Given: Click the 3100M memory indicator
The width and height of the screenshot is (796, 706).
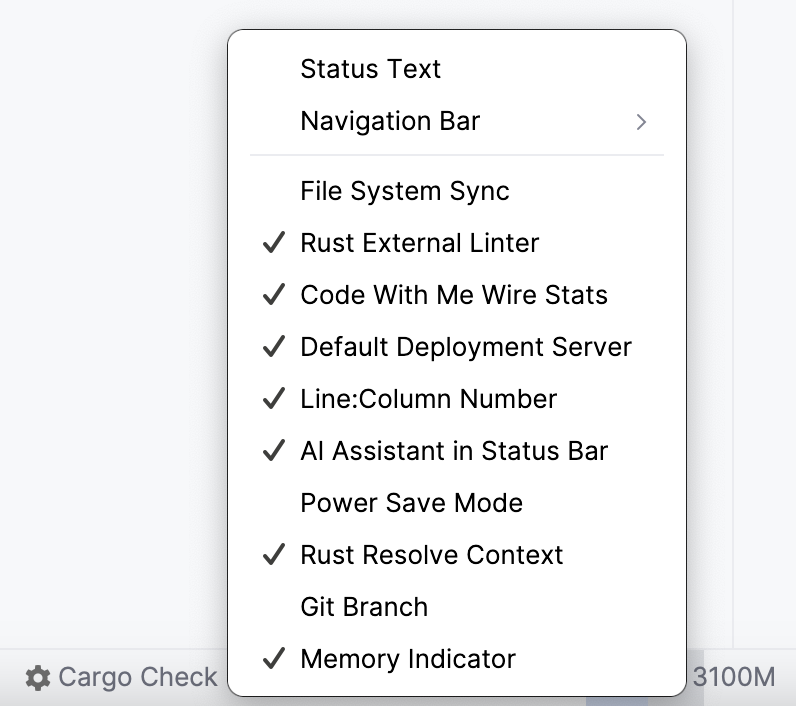Looking at the screenshot, I should click(x=734, y=677).
